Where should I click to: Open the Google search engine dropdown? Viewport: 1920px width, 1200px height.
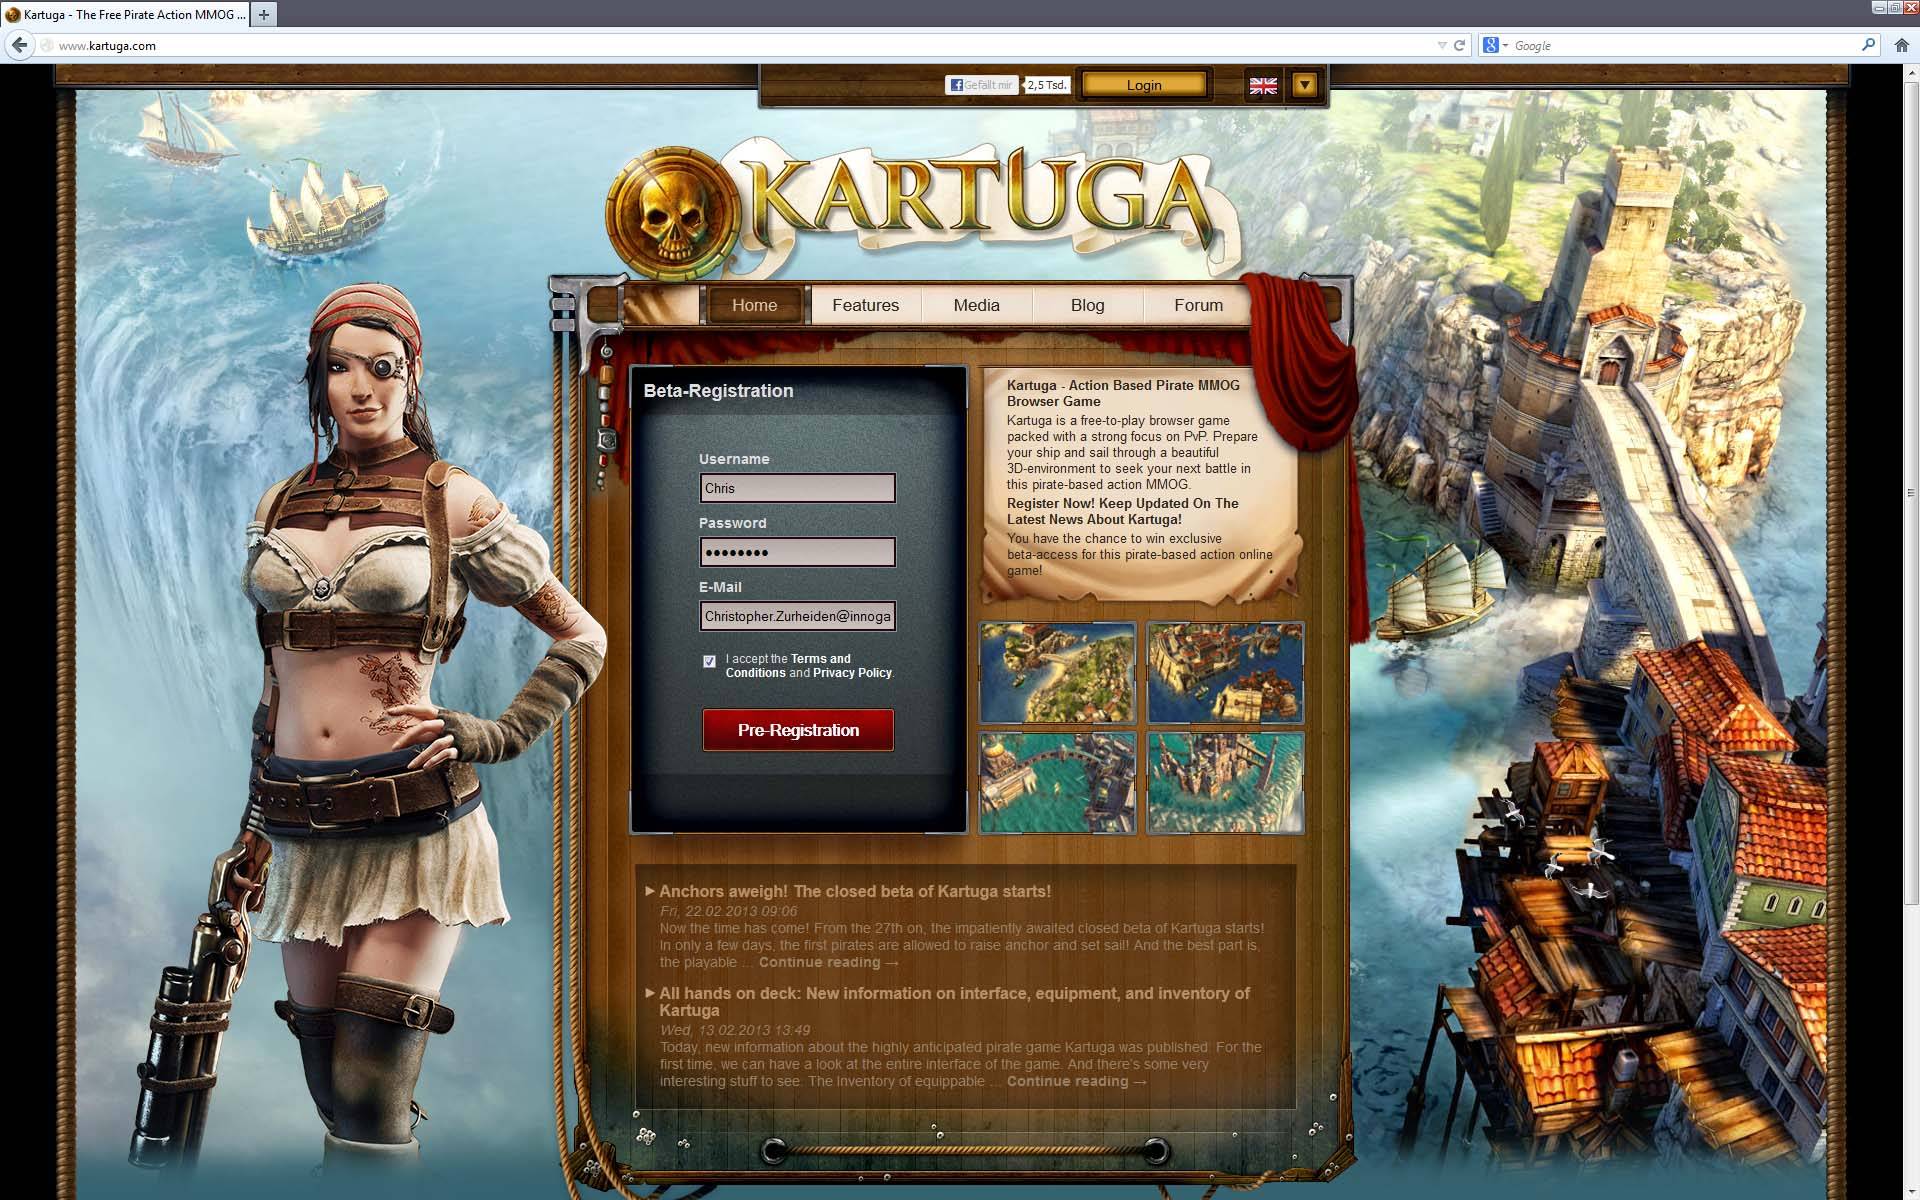(x=1496, y=45)
